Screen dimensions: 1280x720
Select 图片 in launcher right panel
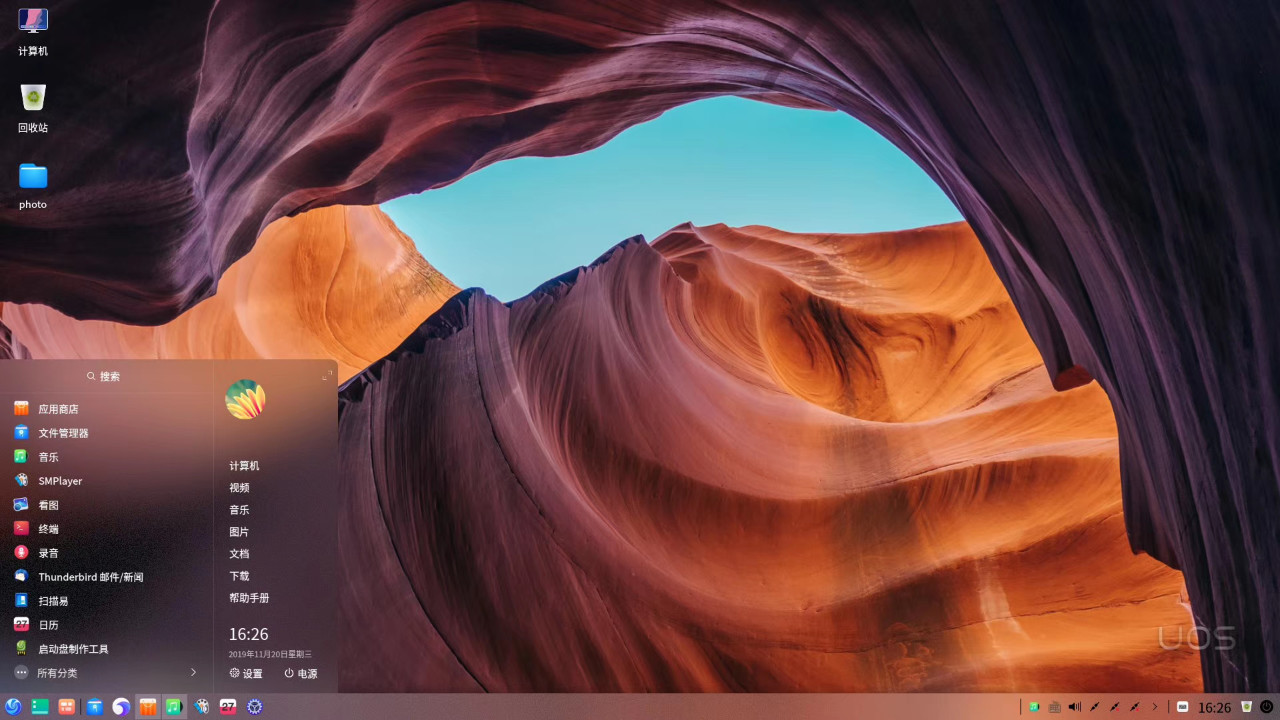239,532
